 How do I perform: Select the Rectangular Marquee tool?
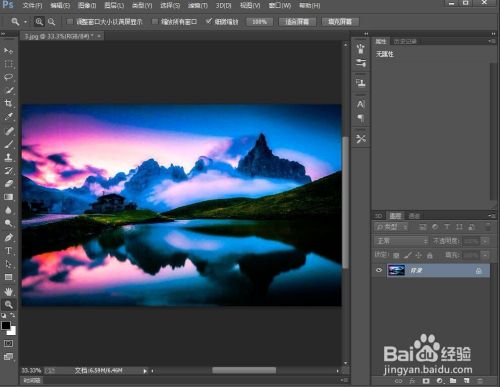(8, 64)
